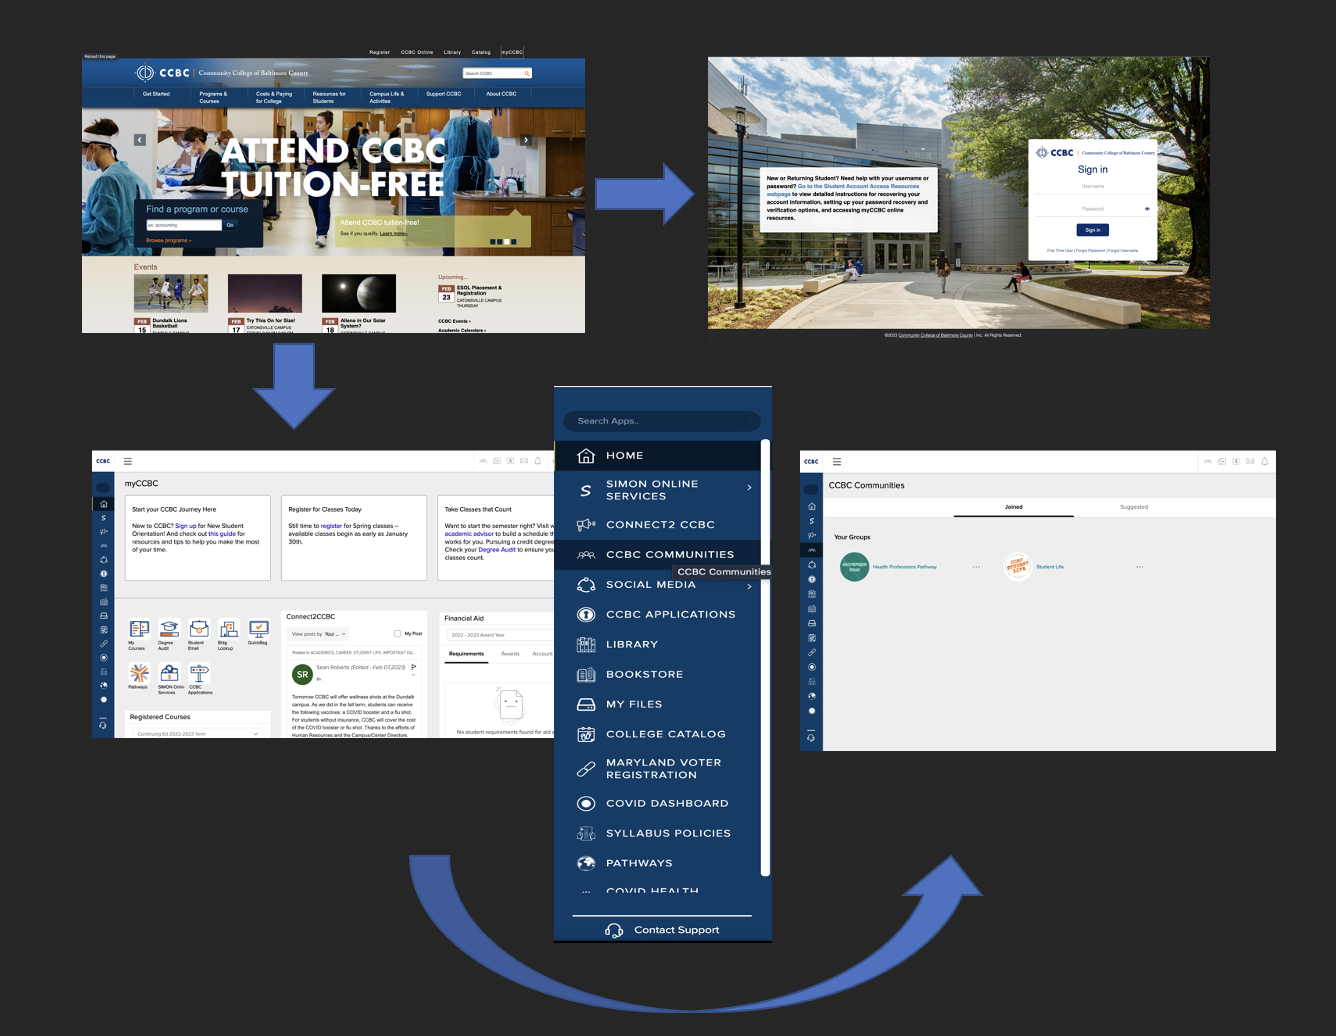Toggle password visibility eye icon

pos(1146,209)
